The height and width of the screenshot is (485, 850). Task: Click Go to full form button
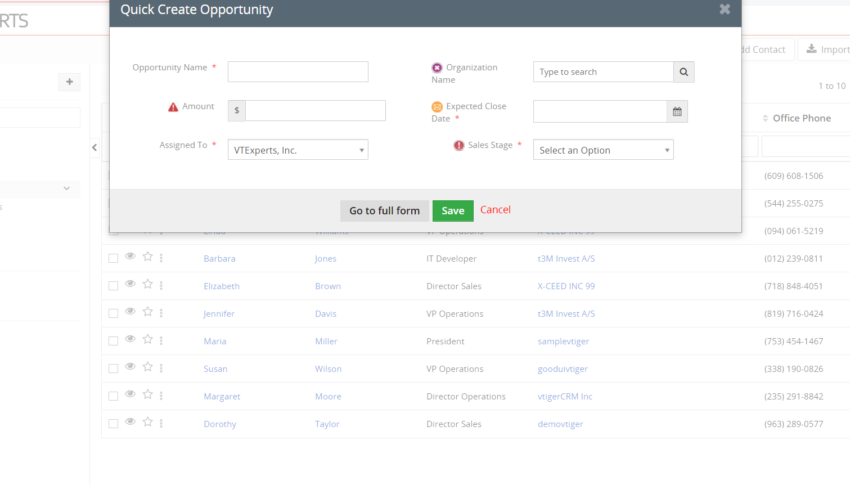384,211
